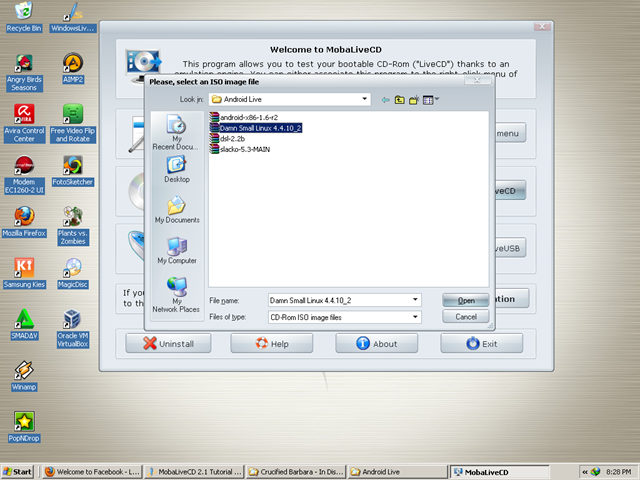
Task: Click the About button
Action: click(x=376, y=343)
